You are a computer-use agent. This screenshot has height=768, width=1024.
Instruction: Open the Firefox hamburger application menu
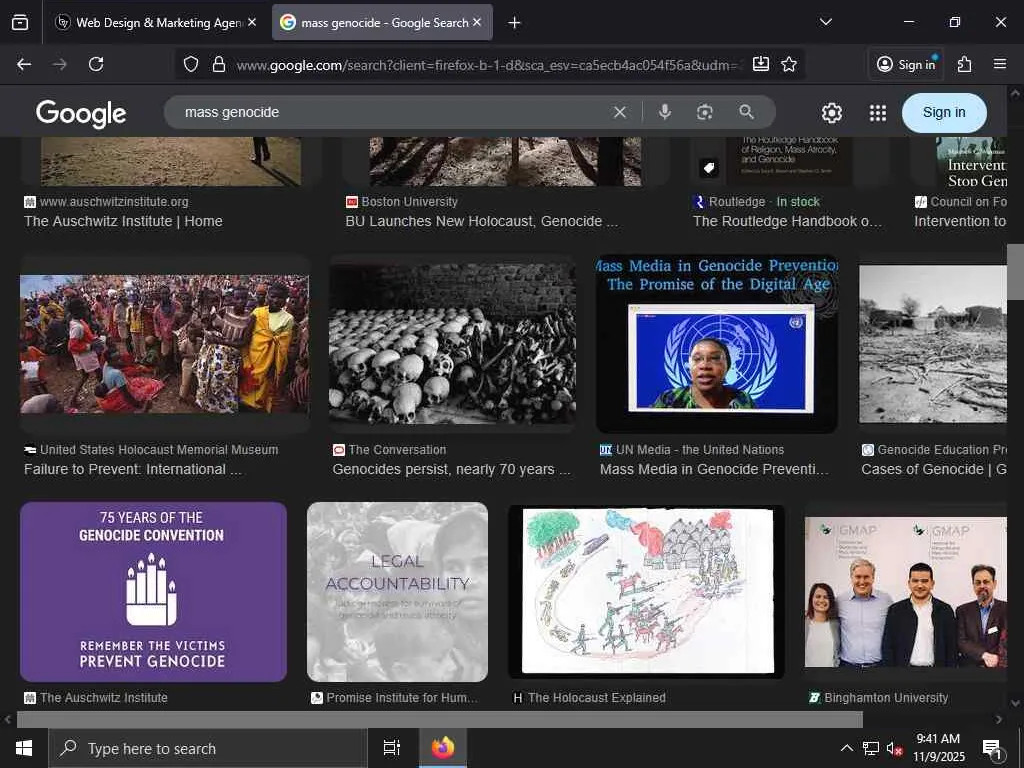coord(1000,64)
